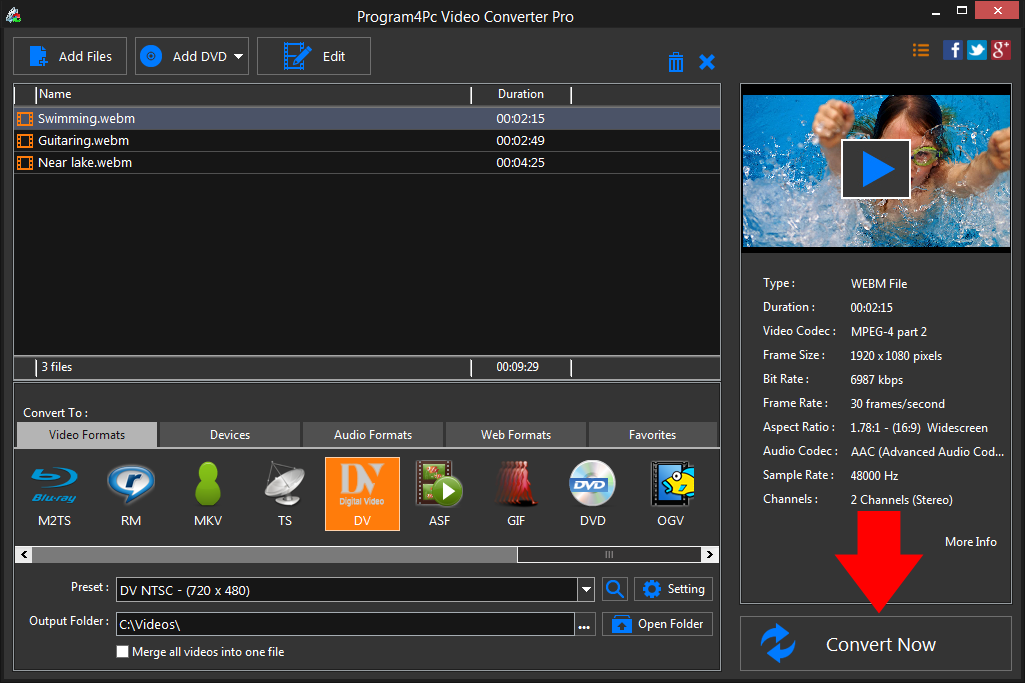The image size is (1025, 683).
Task: Toggle the RM RealMedia format selection
Action: (131, 493)
